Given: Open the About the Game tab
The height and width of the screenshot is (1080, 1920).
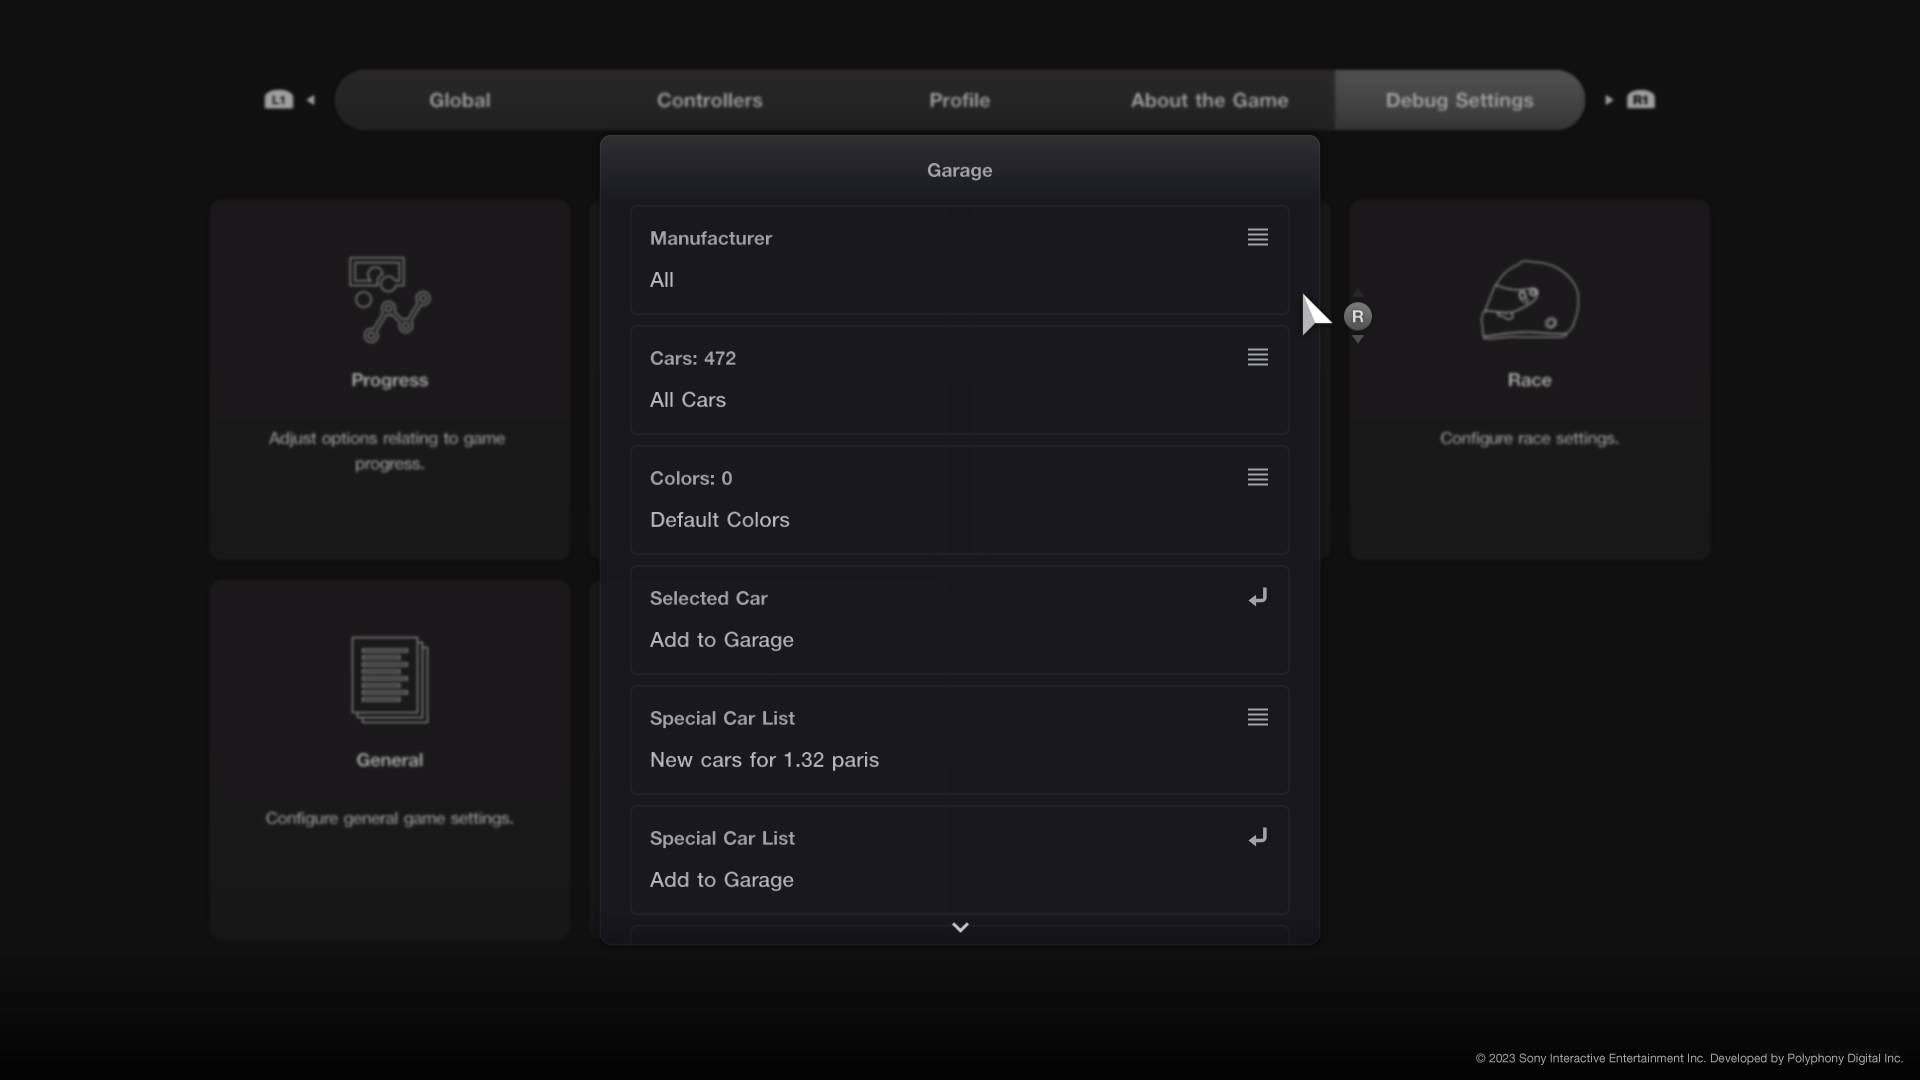Looking at the screenshot, I should (x=1209, y=100).
